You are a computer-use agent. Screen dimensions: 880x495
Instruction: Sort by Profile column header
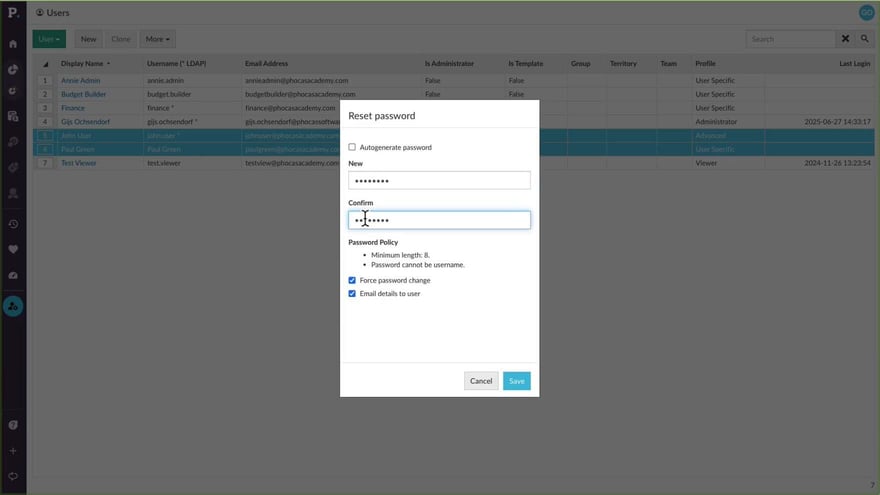click(x=705, y=63)
